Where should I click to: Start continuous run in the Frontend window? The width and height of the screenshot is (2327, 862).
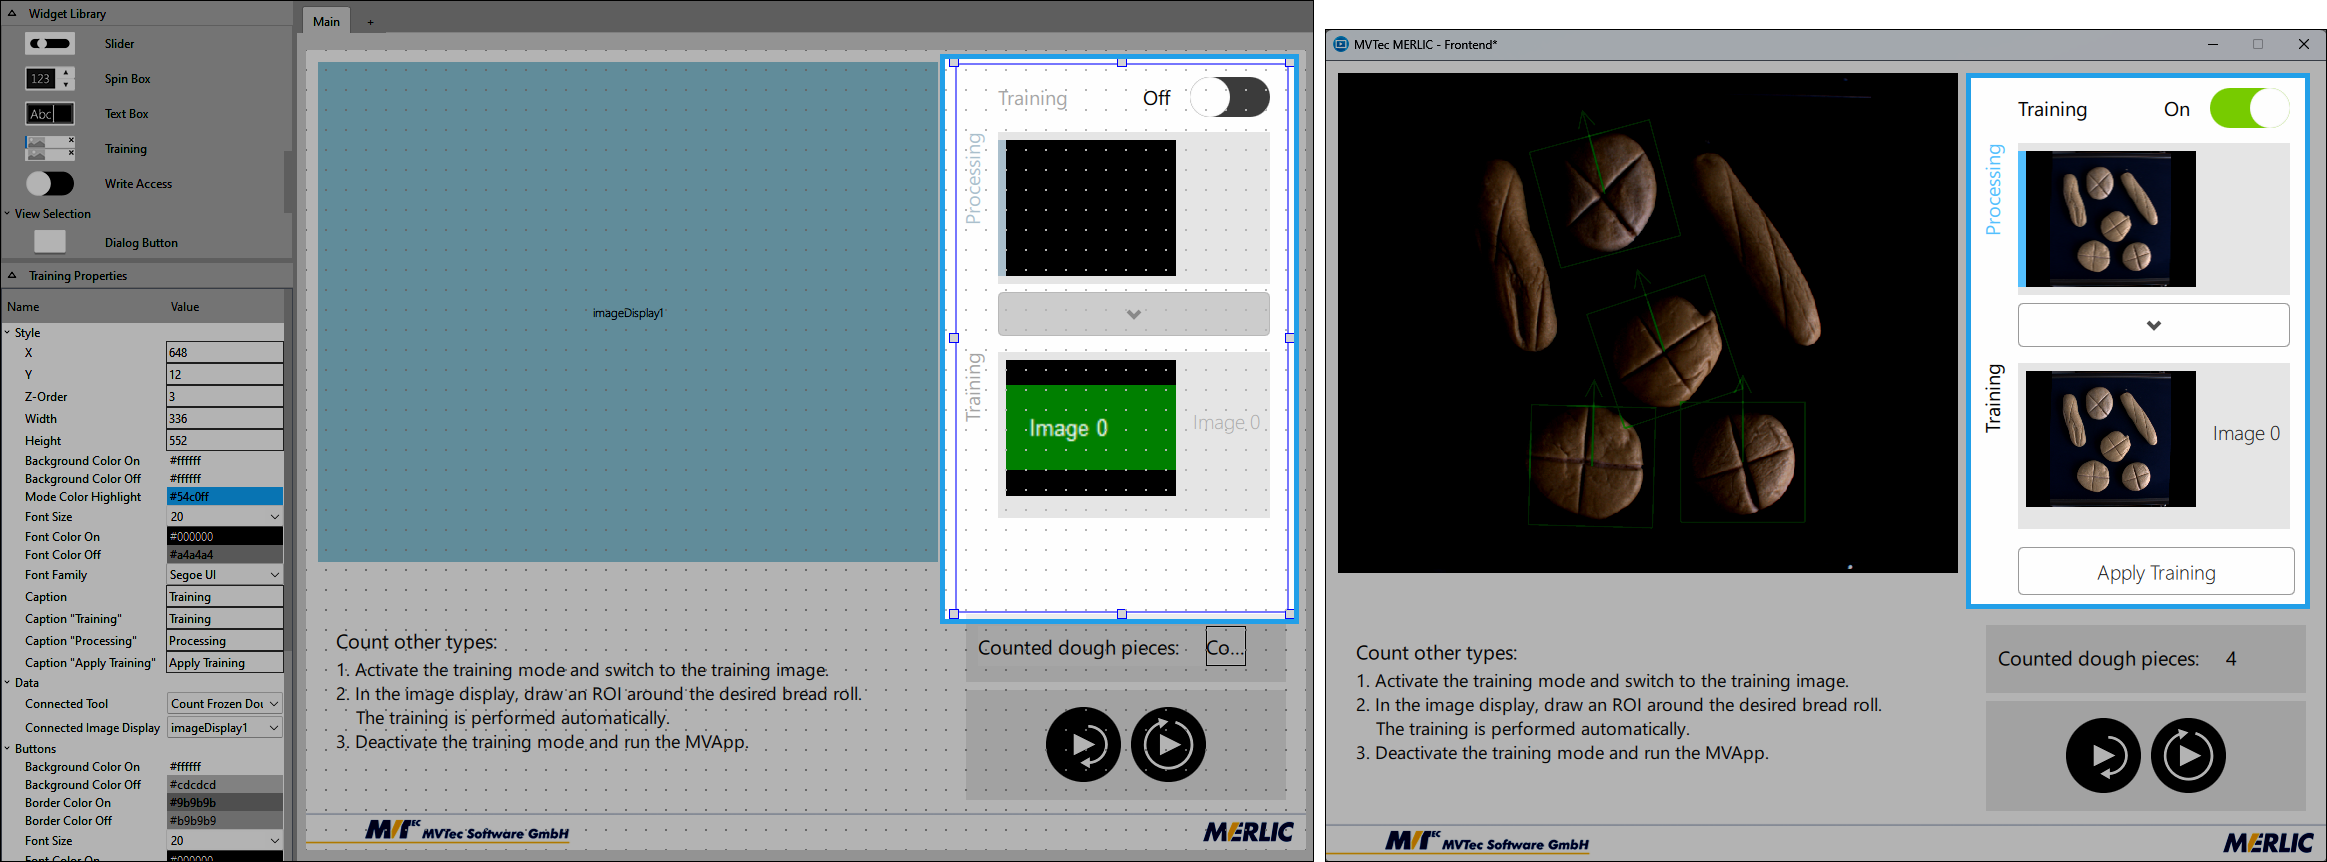pos(2188,756)
